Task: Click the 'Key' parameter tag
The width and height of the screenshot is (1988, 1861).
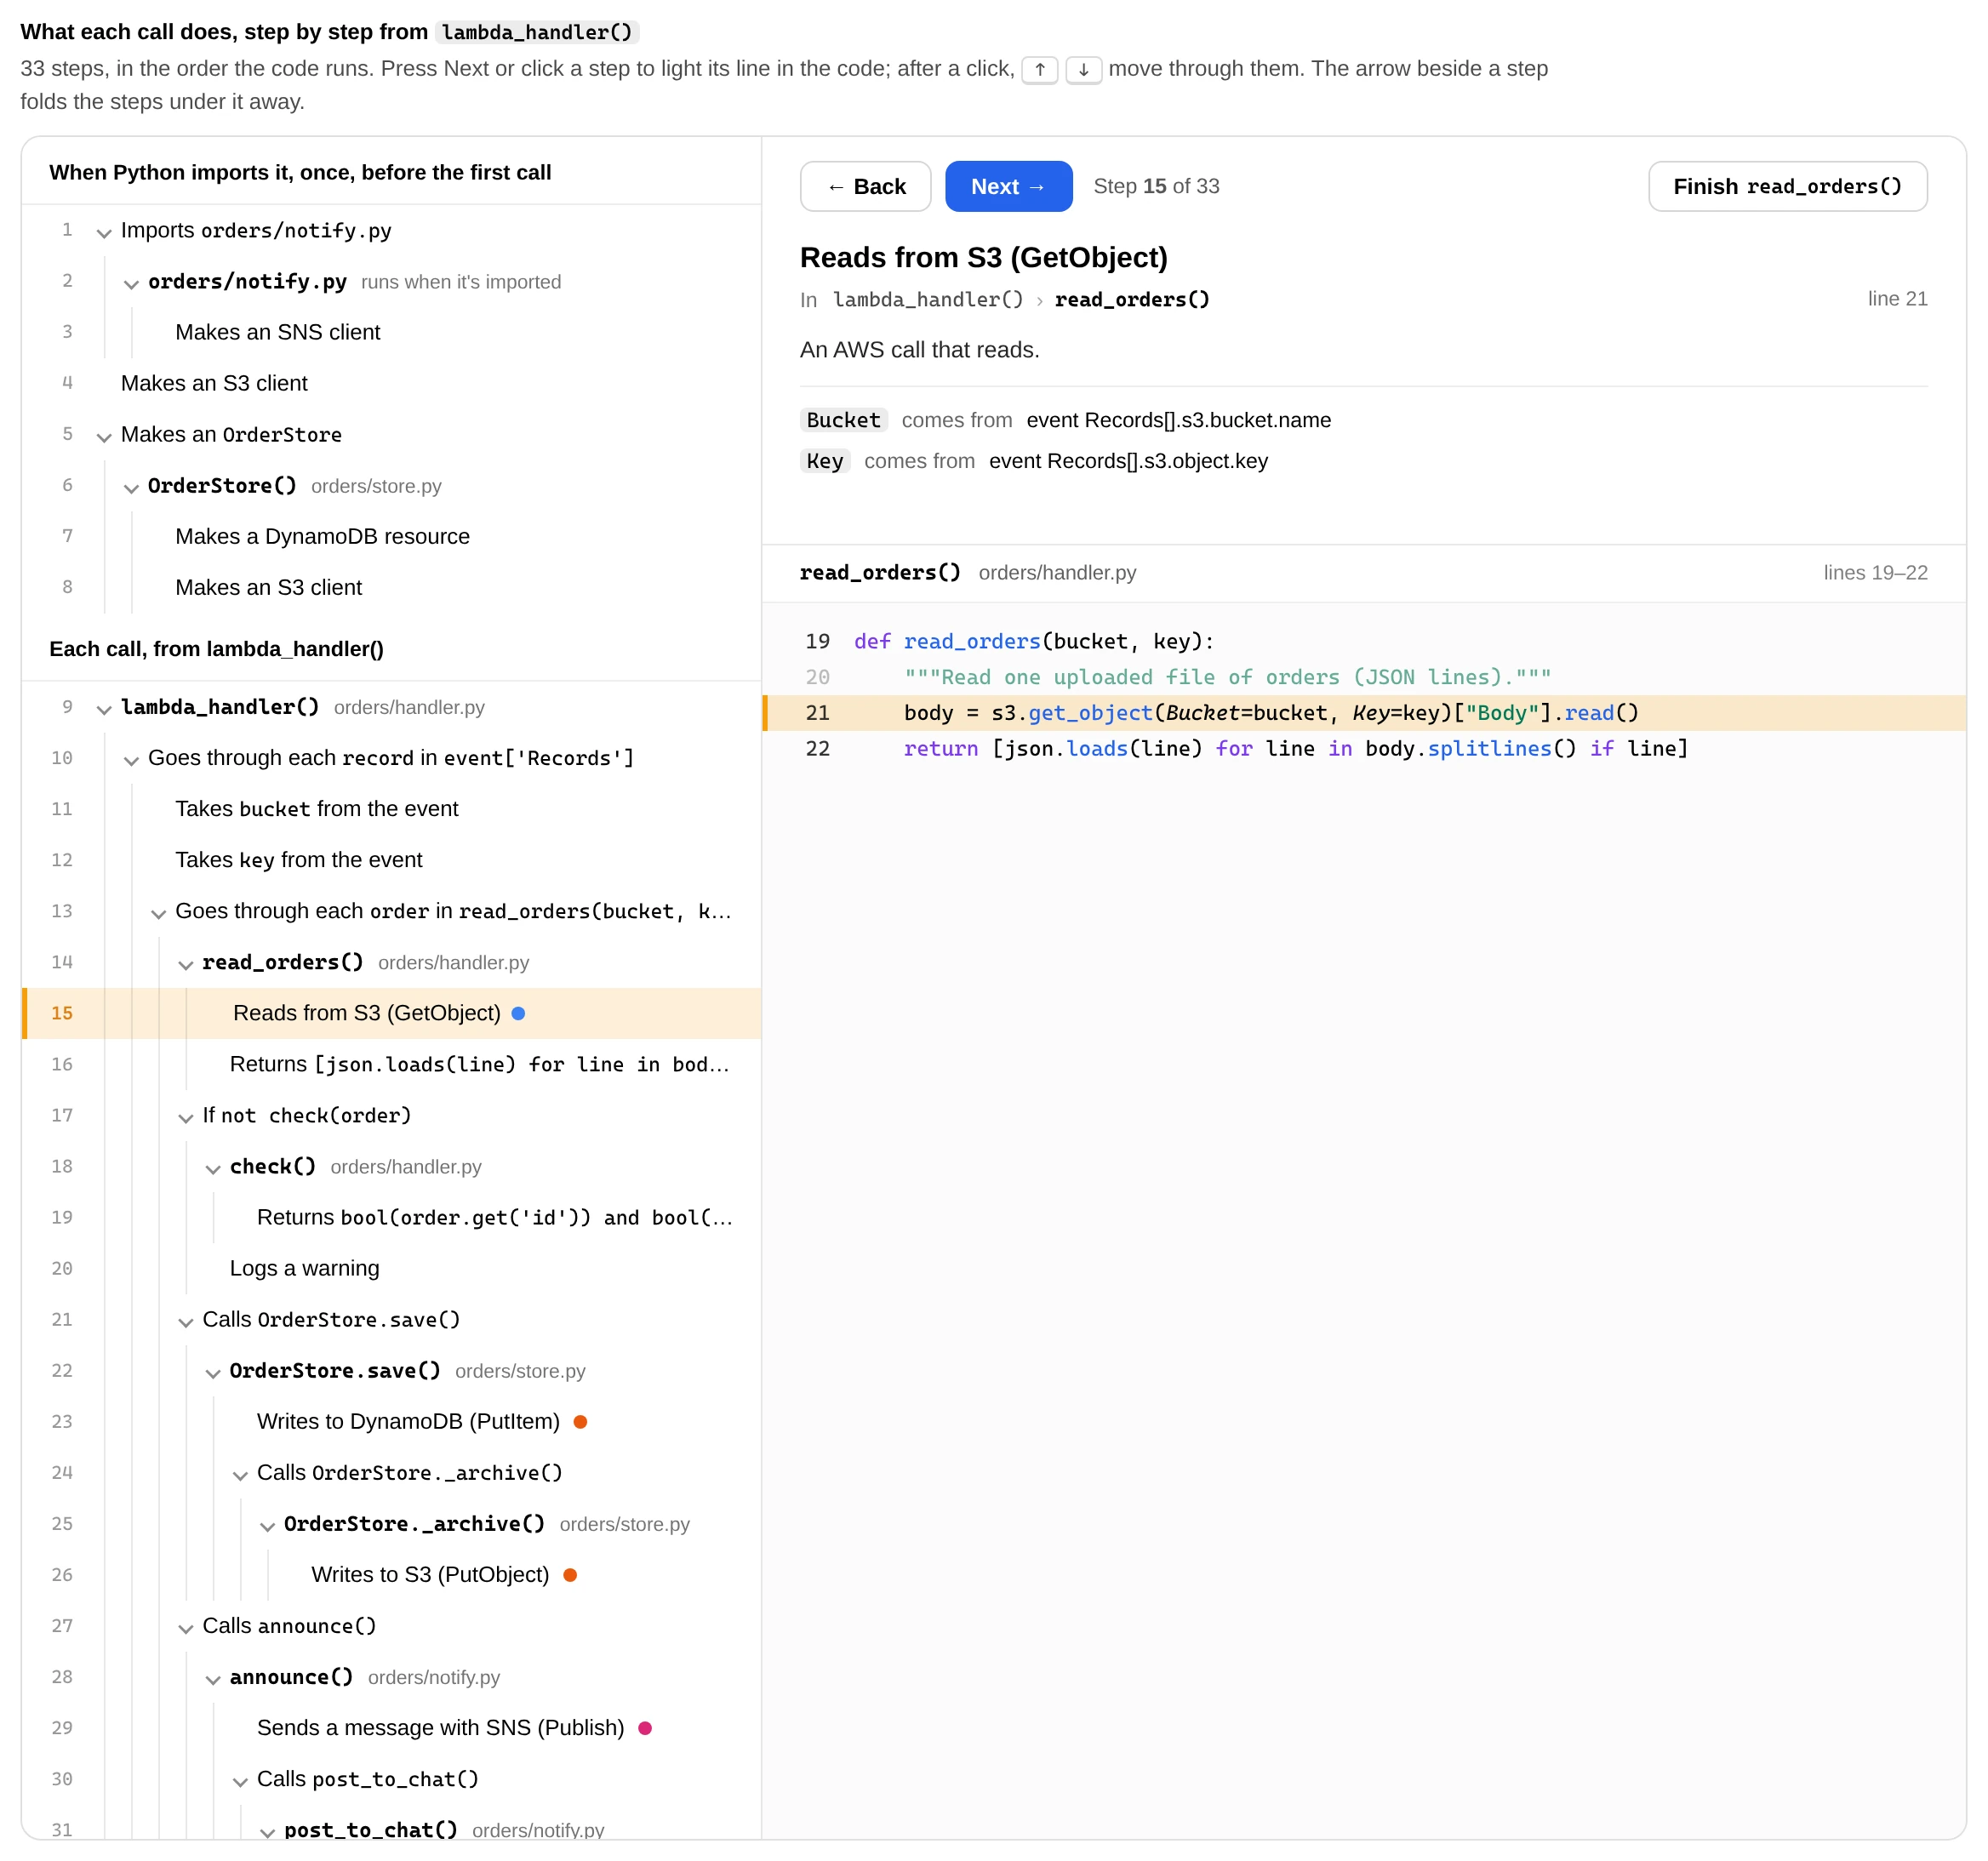Action: pyautogui.click(x=825, y=461)
